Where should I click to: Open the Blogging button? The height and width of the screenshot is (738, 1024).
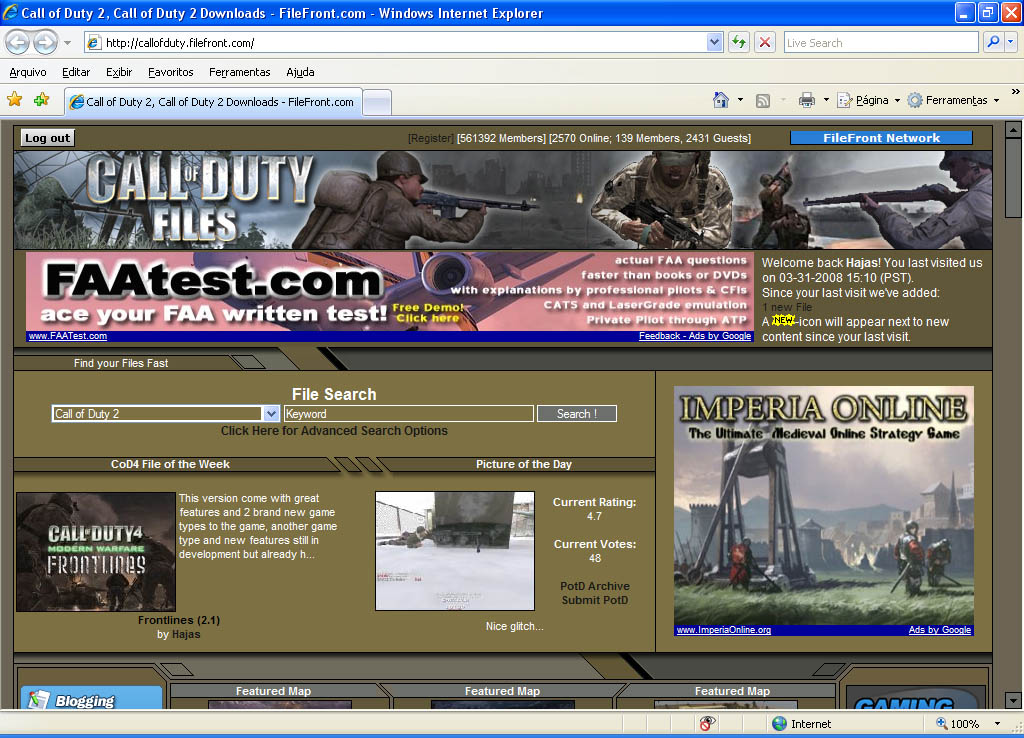(91, 698)
